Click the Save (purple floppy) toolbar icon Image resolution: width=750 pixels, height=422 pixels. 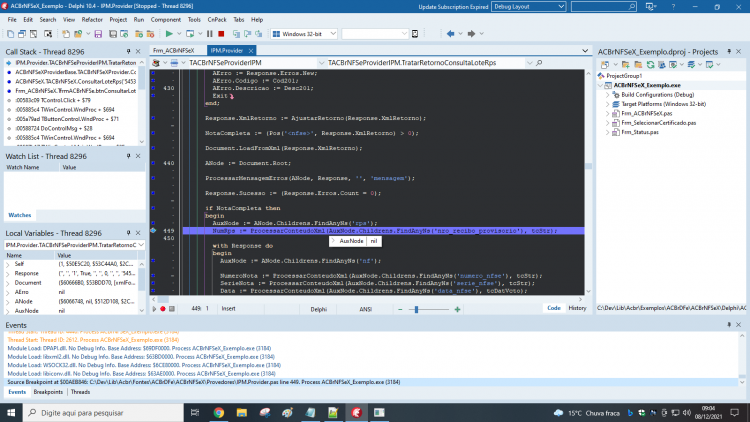point(98,34)
